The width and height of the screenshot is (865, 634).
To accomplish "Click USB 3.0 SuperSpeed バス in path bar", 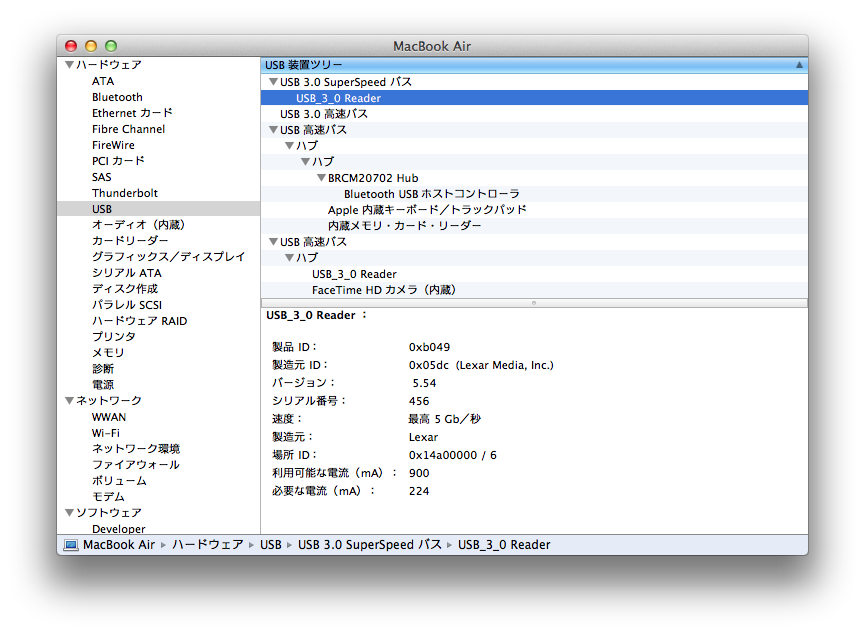I will pos(370,545).
